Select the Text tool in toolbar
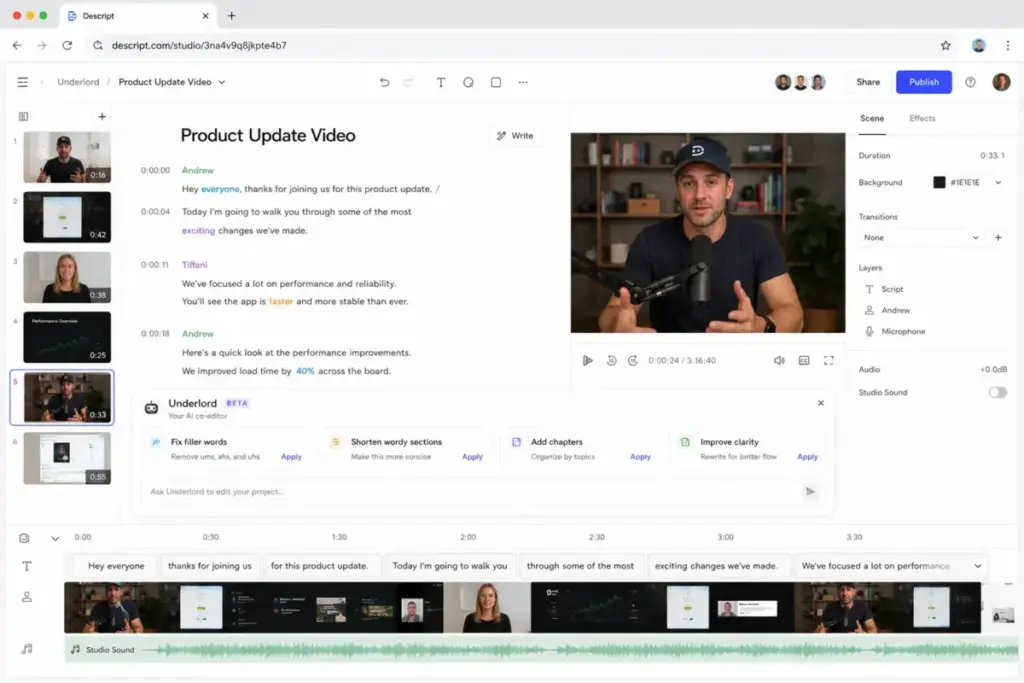This screenshot has height=683, width=1024. (441, 82)
